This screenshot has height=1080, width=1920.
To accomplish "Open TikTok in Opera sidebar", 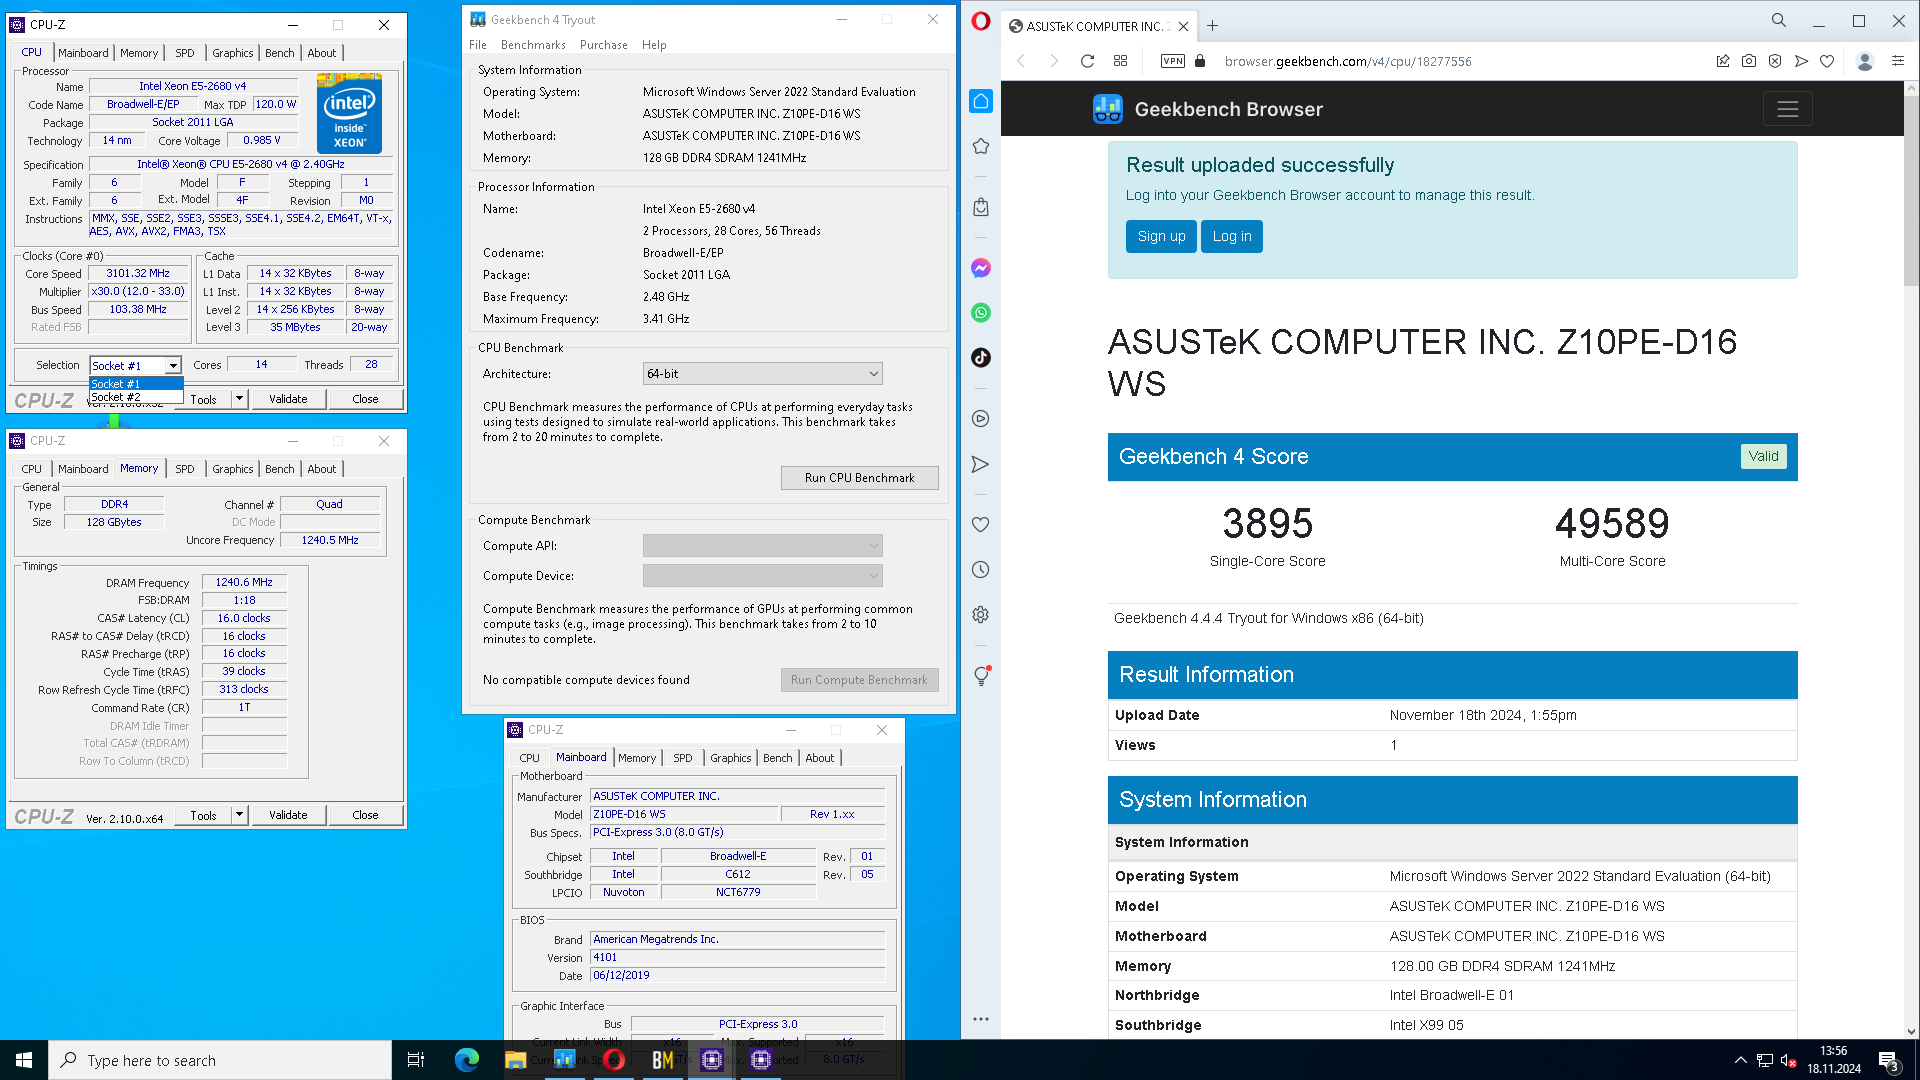I will 981,358.
